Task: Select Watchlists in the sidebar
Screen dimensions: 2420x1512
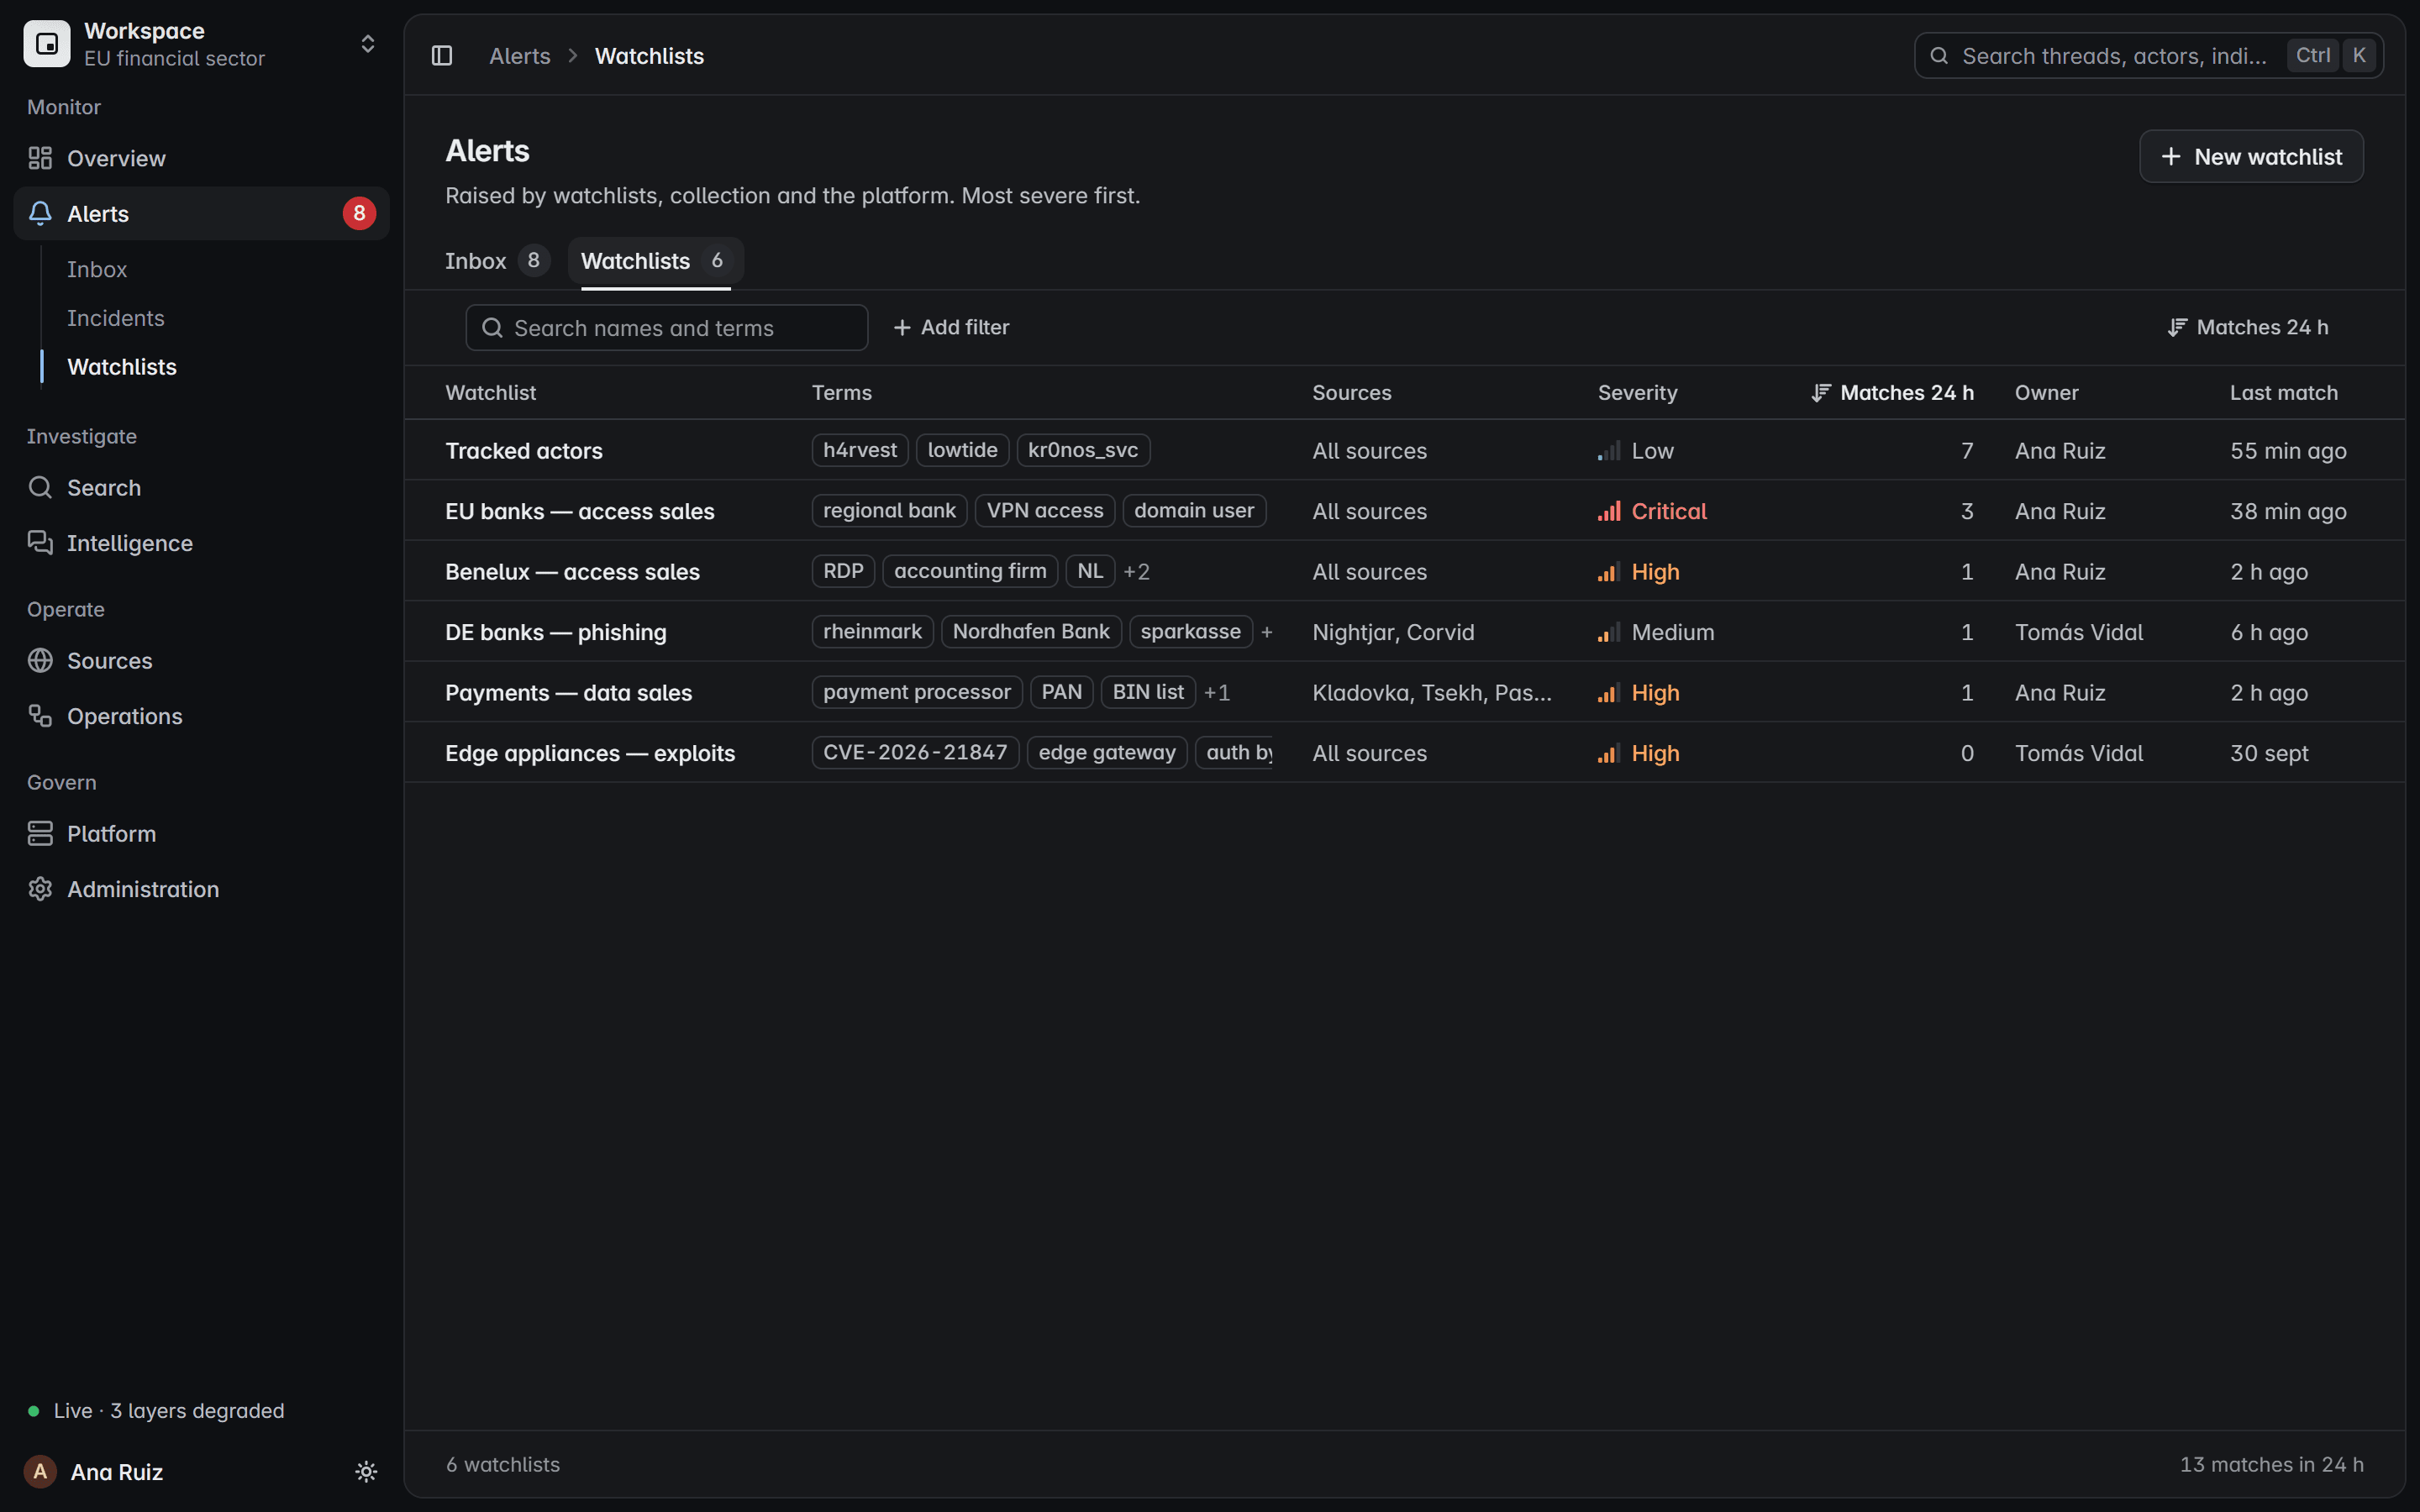Action: (x=122, y=367)
